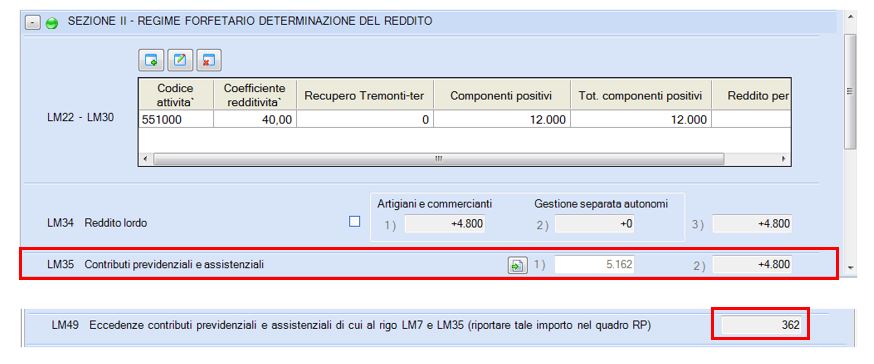Viewport: 874px width, 364px height.
Task: Click the 40,00 coefficient cell
Action: (x=255, y=119)
